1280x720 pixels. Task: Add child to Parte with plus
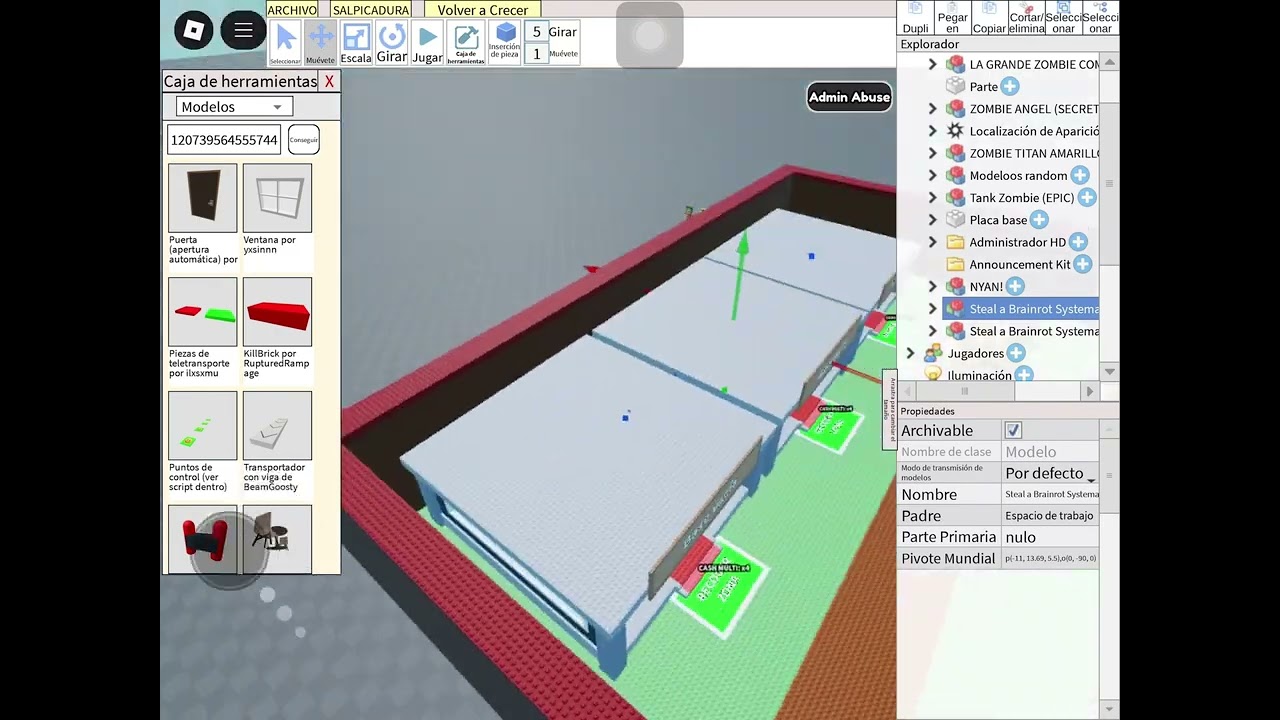pyautogui.click(x=1010, y=87)
